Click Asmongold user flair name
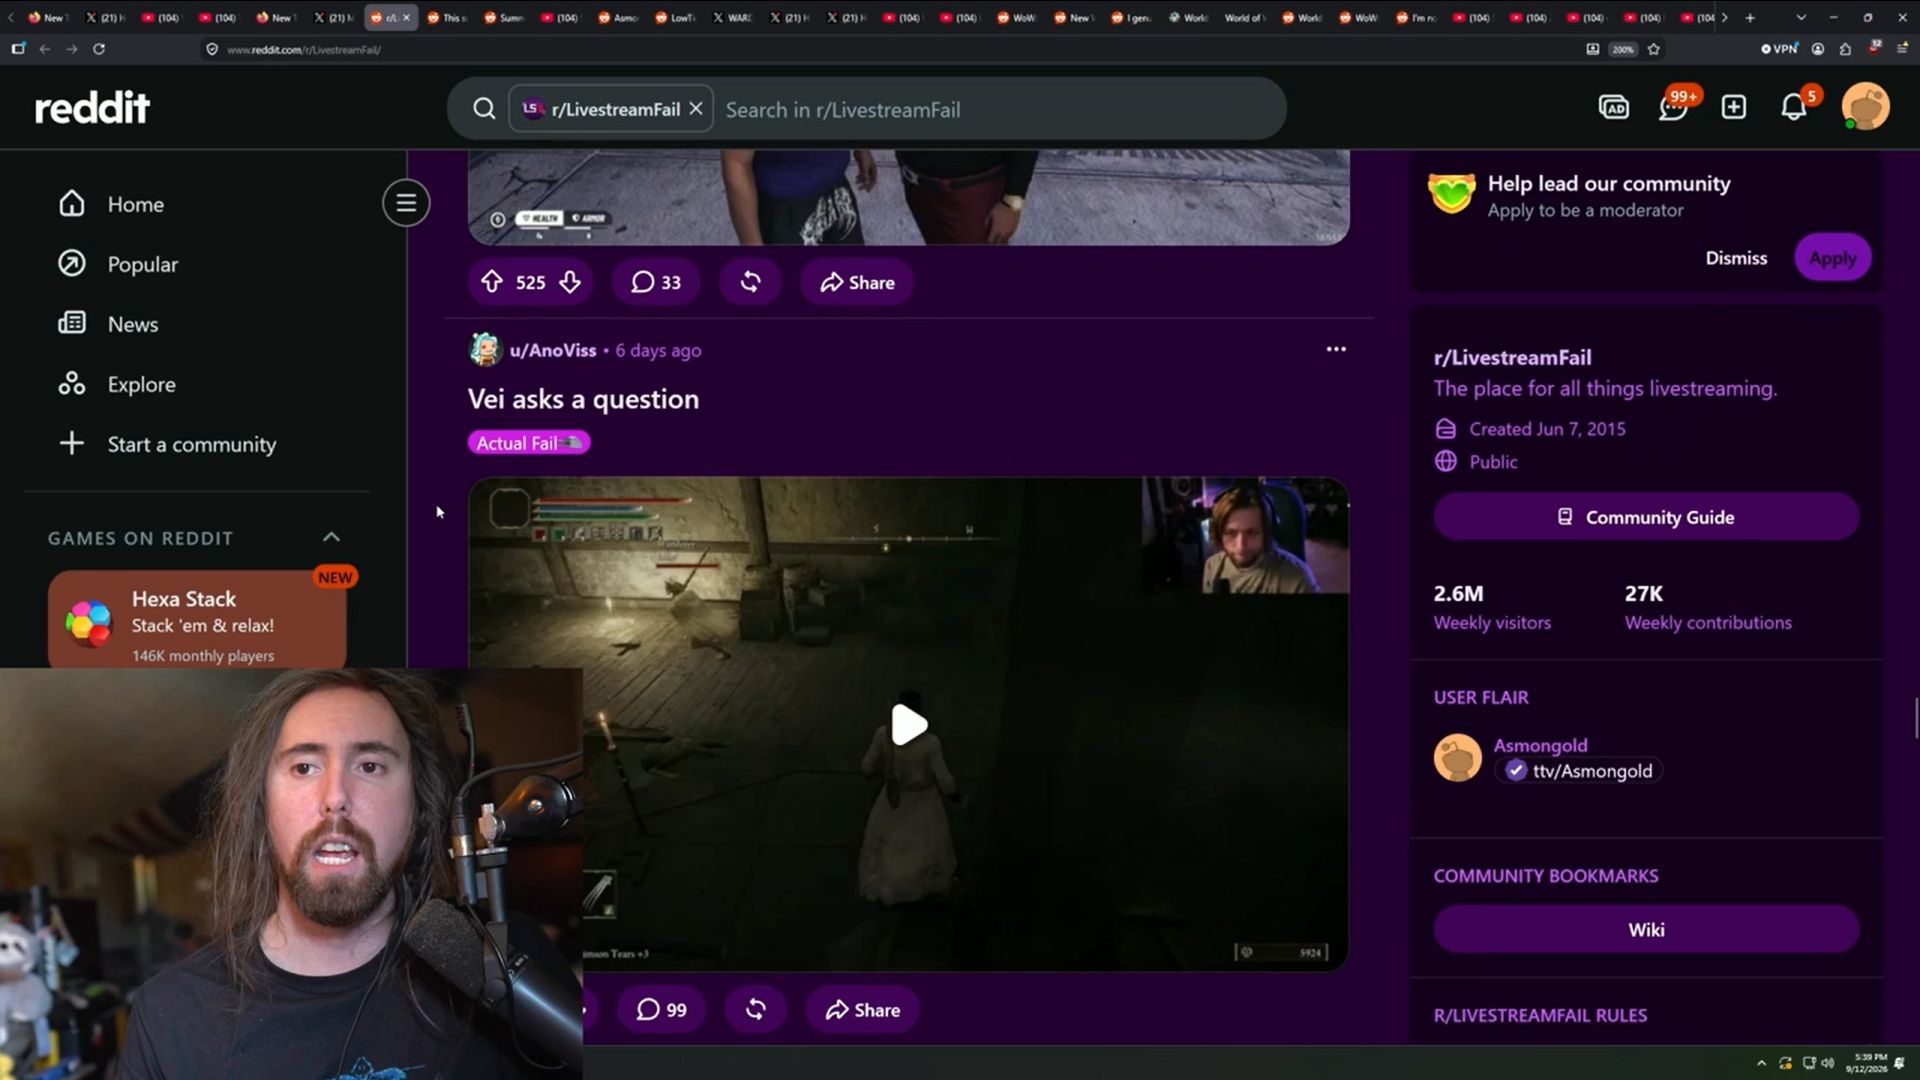This screenshot has height=1080, width=1920. [1540, 745]
